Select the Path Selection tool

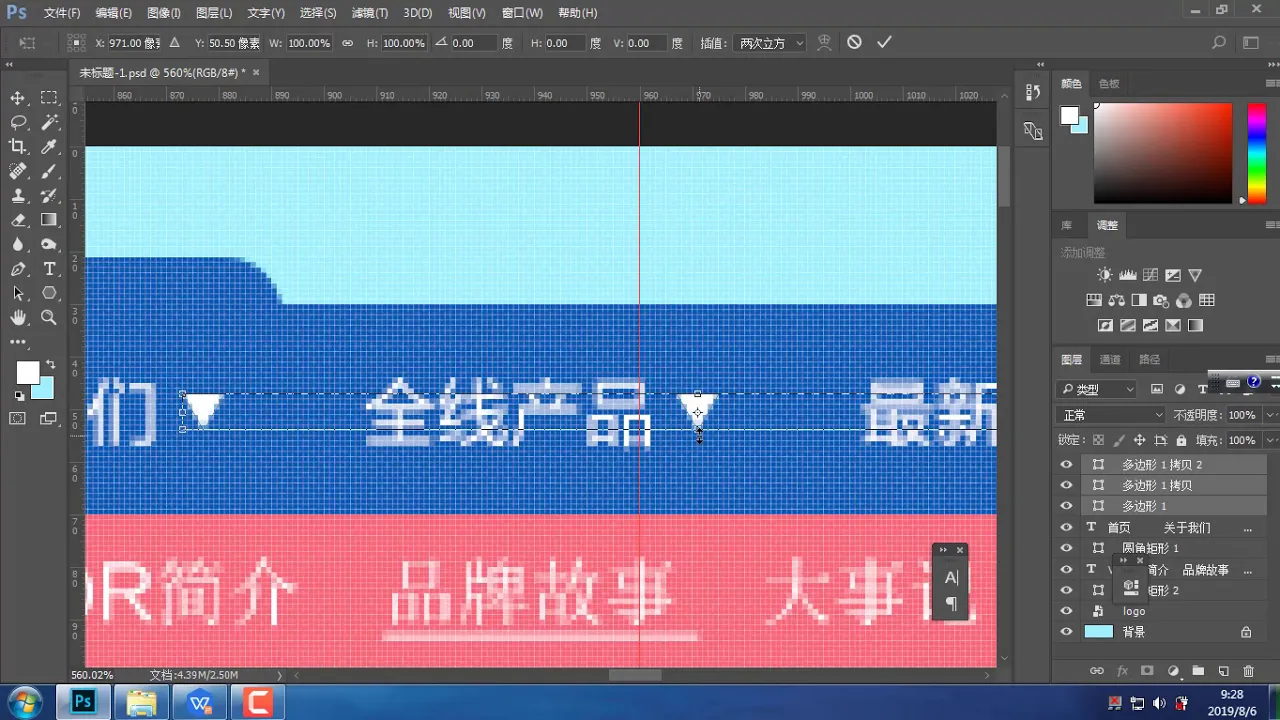pos(18,294)
